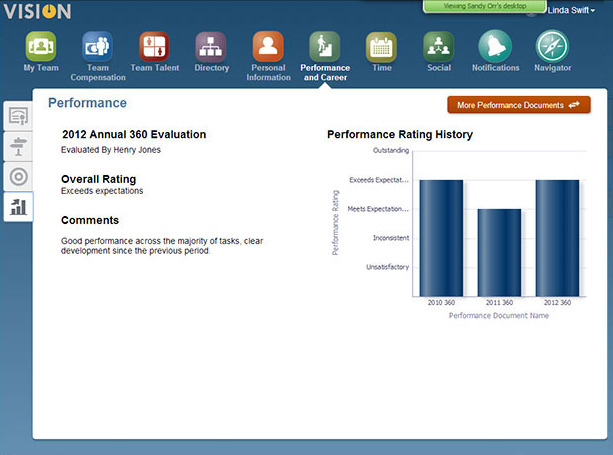Select the signpost sidebar icon
Screen dimensions: 613x455
pyautogui.click(x=18, y=147)
